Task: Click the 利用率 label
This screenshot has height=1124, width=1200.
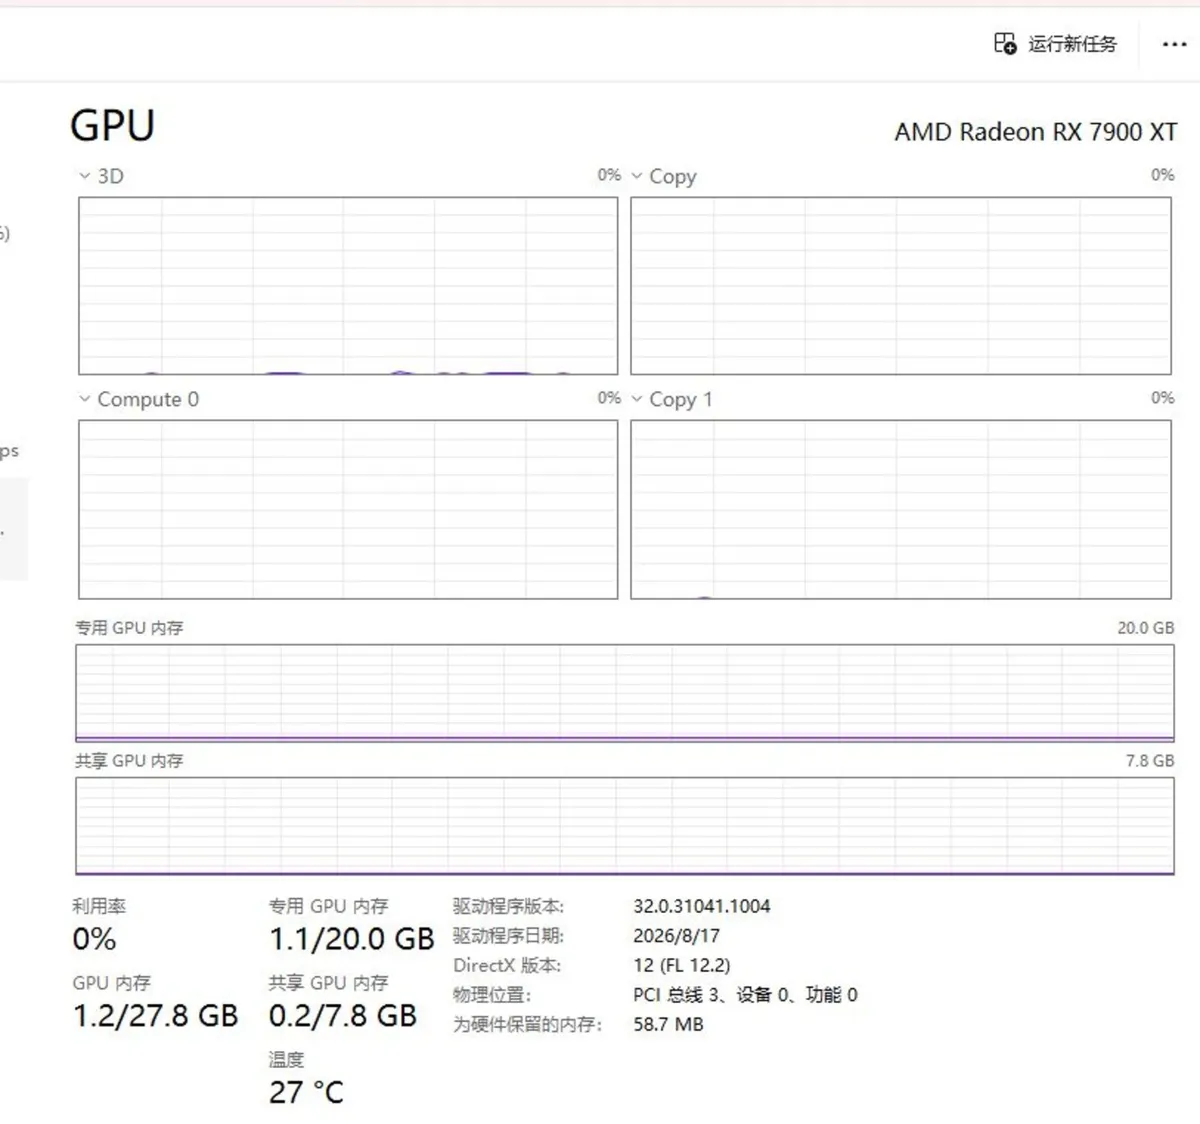Action: pos(99,906)
